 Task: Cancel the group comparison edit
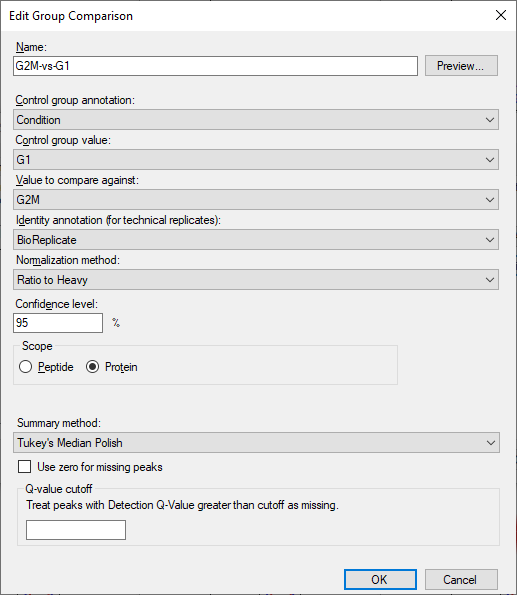[x=461, y=579]
